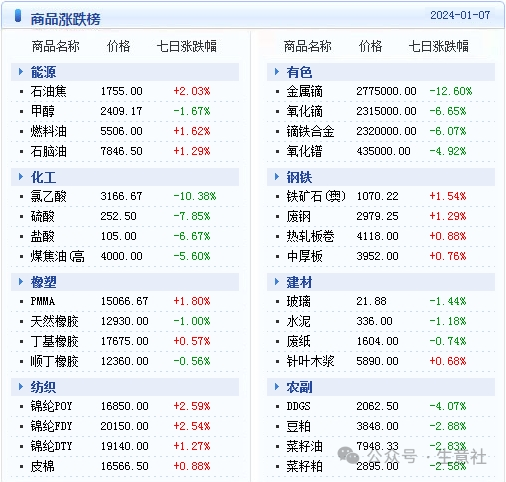
Task: Select commodity 石油焦
Action: click(49, 91)
